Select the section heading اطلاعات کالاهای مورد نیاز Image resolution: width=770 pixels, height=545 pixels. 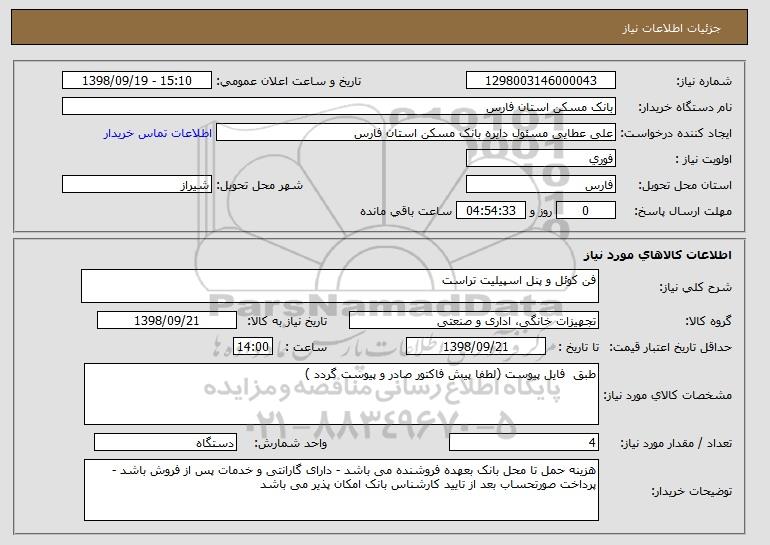658,255
